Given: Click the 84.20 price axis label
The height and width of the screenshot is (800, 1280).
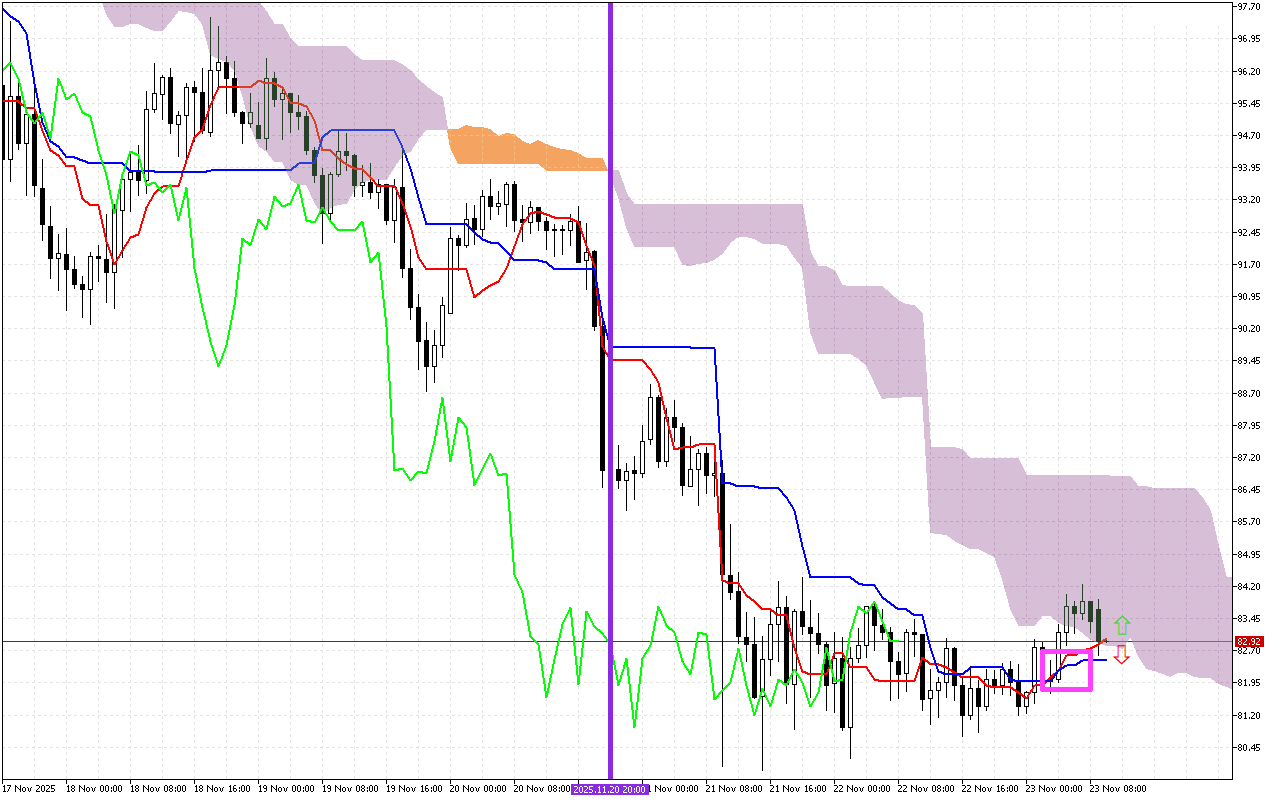Looking at the screenshot, I should tap(1248, 586).
